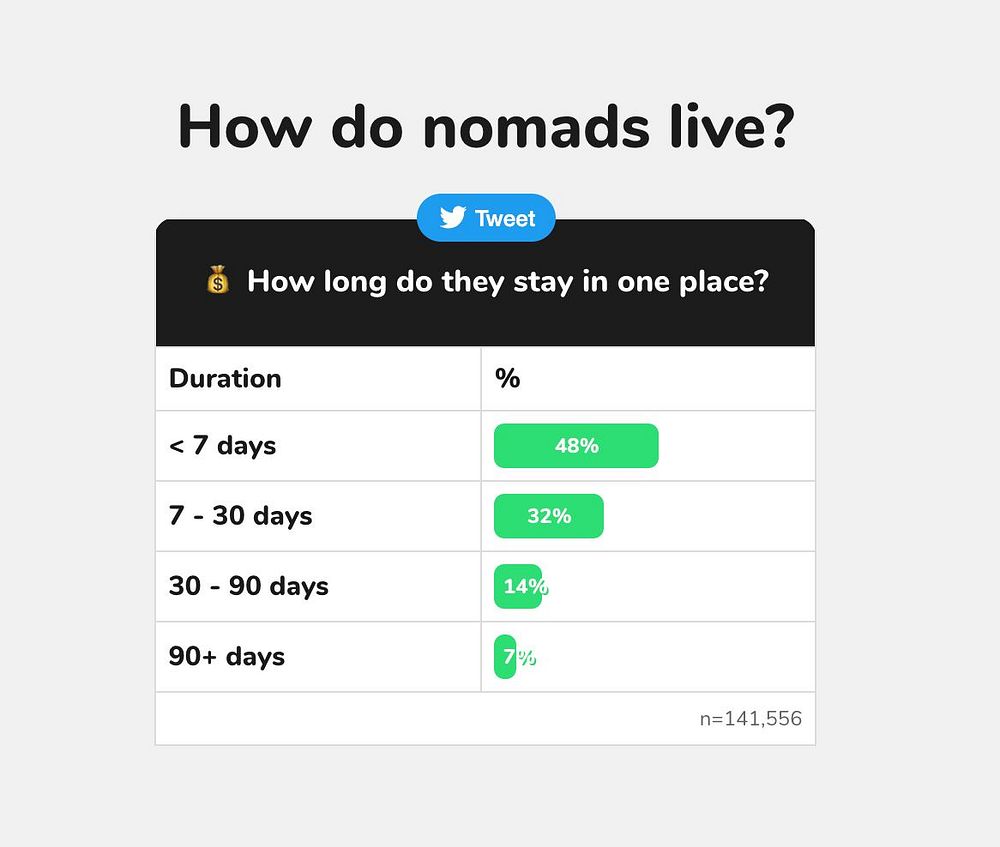
Task: Select the 32% green bar
Action: click(x=548, y=516)
